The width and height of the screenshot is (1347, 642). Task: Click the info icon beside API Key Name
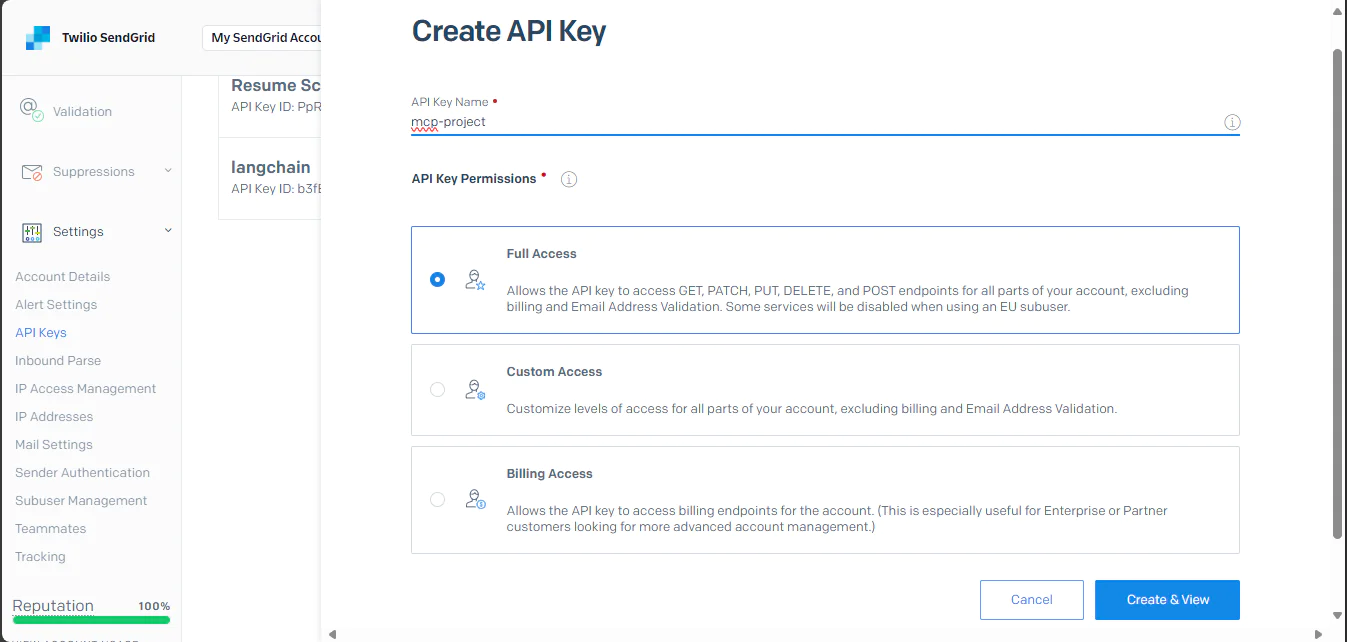[x=1232, y=122]
